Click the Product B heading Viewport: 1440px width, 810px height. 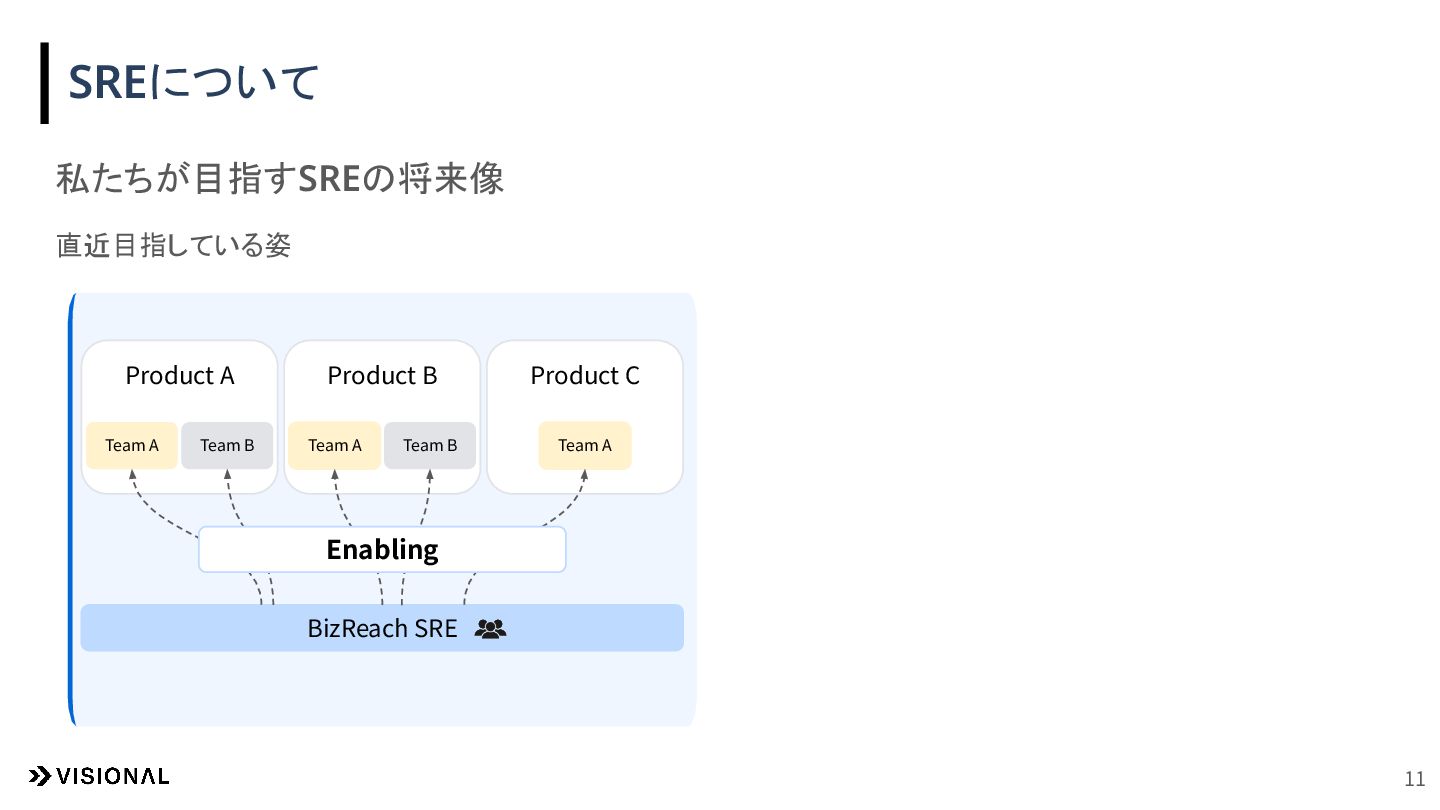(383, 376)
